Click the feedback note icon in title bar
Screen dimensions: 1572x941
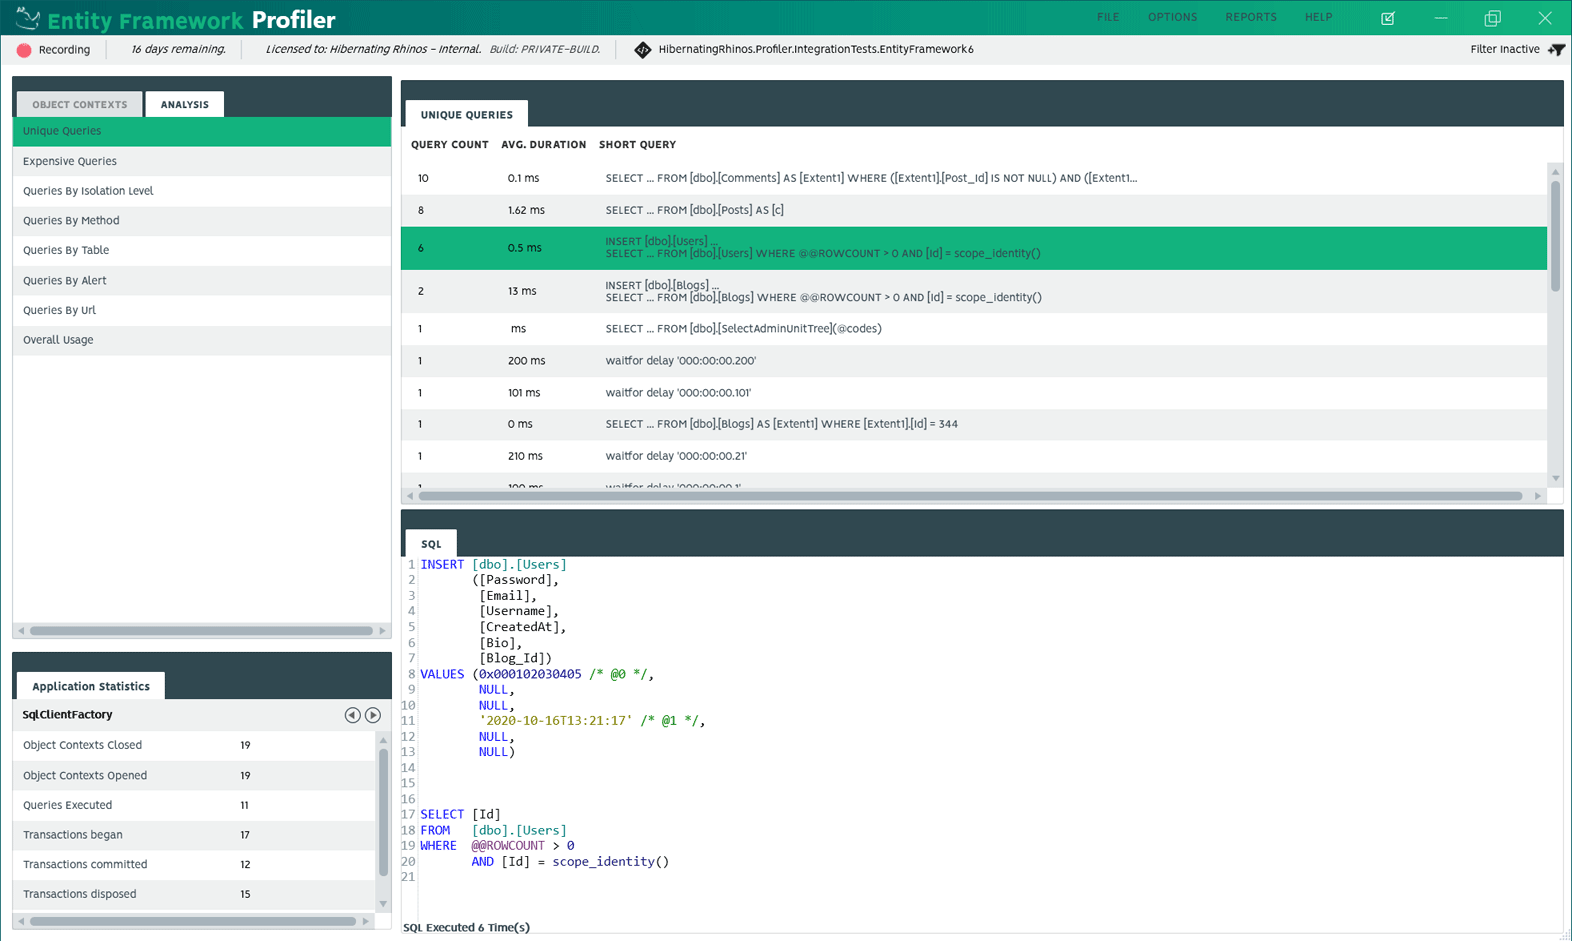(x=1388, y=18)
